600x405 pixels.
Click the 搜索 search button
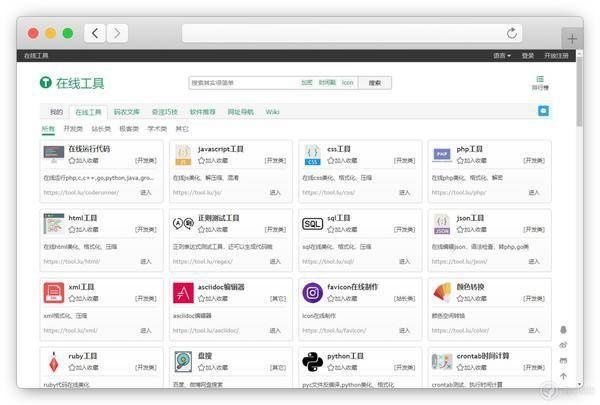(x=375, y=83)
